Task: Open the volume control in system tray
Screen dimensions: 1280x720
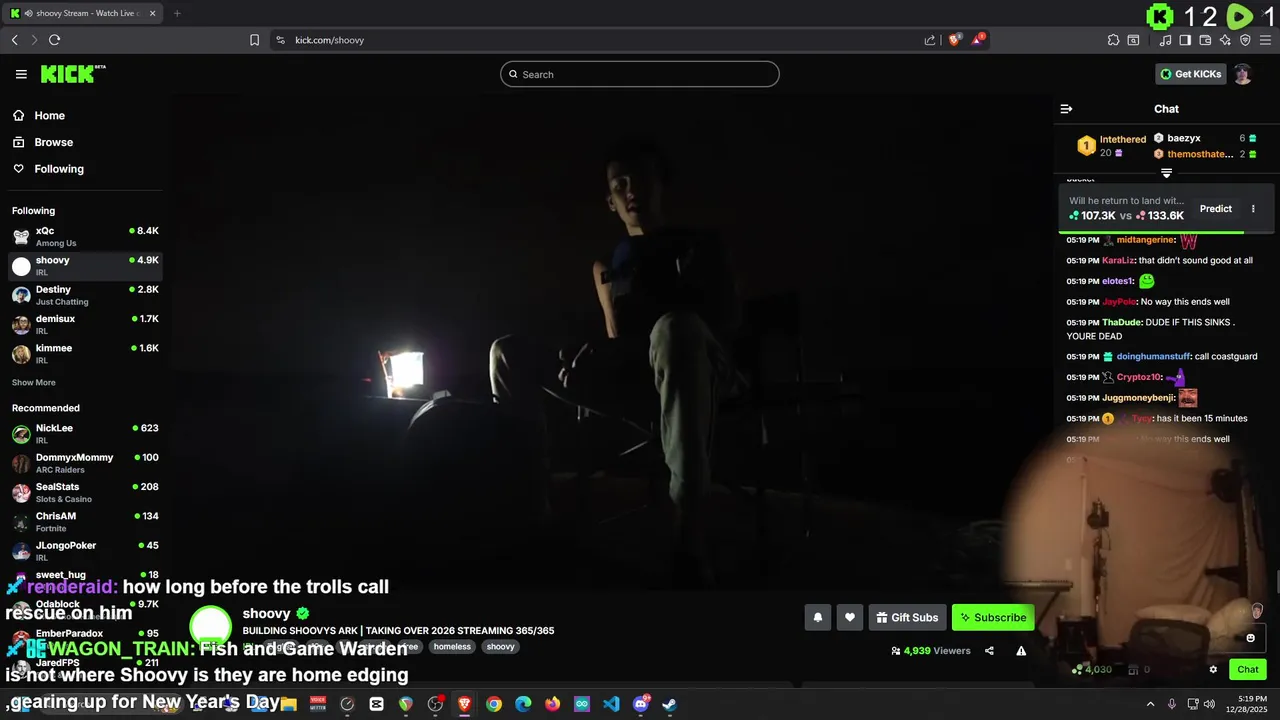Action: click(1210, 704)
